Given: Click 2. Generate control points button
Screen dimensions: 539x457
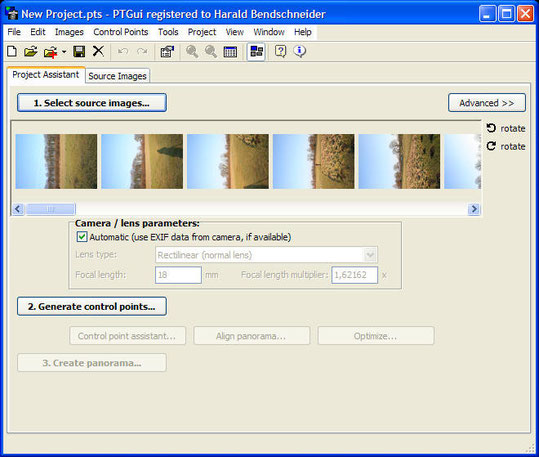Looking at the screenshot, I should pos(92,306).
